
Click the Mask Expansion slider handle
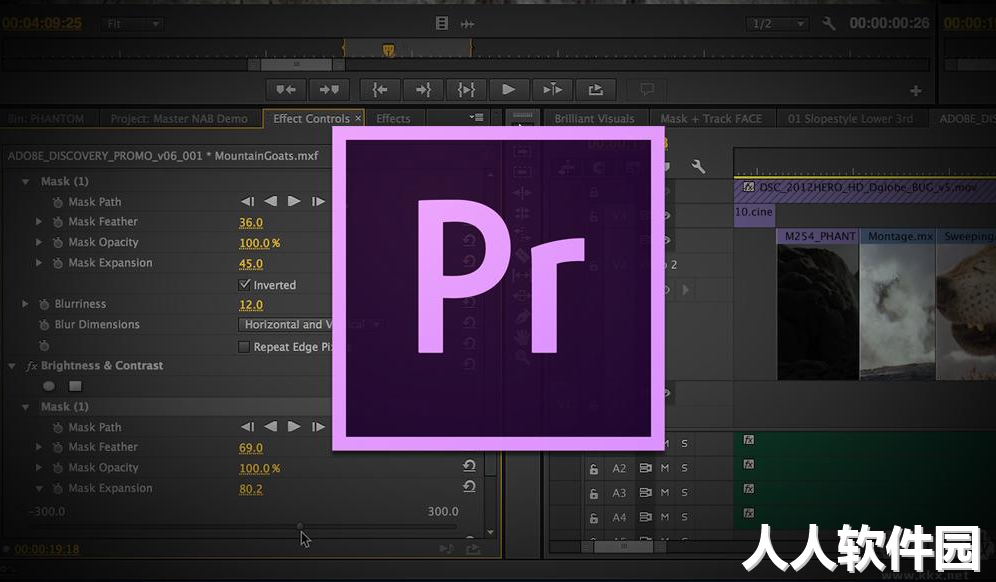pos(300,526)
